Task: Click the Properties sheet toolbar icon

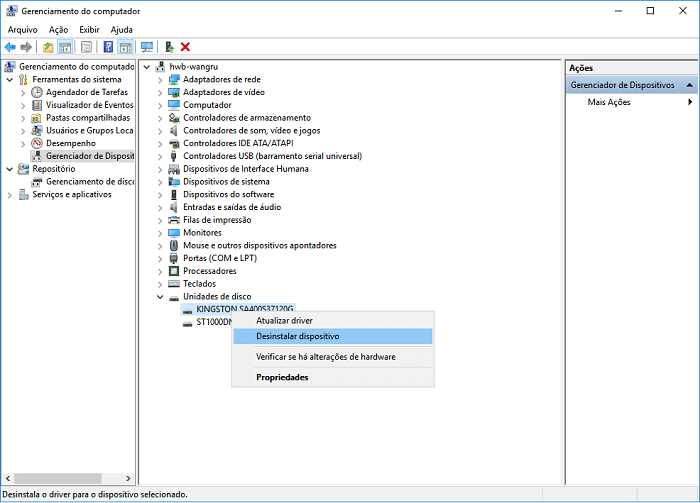Action: coord(86,47)
